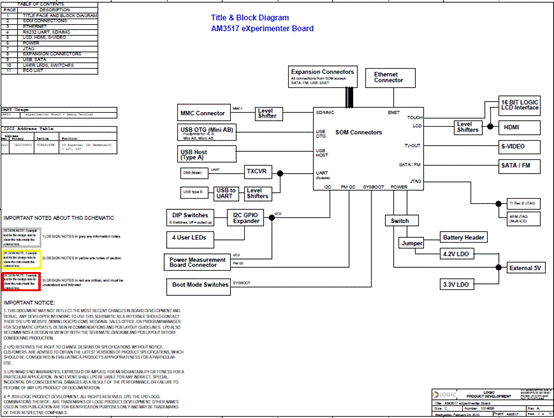Select the USB OTG (Mini AB) block
Viewport: 554px width, 418px height.
(207, 132)
